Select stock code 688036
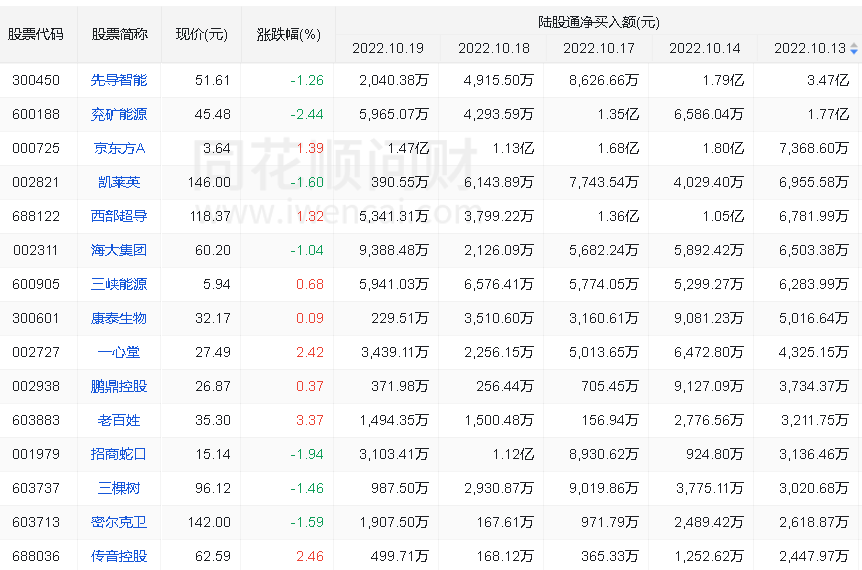Viewport: 862px width, 570px height. tap(36, 556)
